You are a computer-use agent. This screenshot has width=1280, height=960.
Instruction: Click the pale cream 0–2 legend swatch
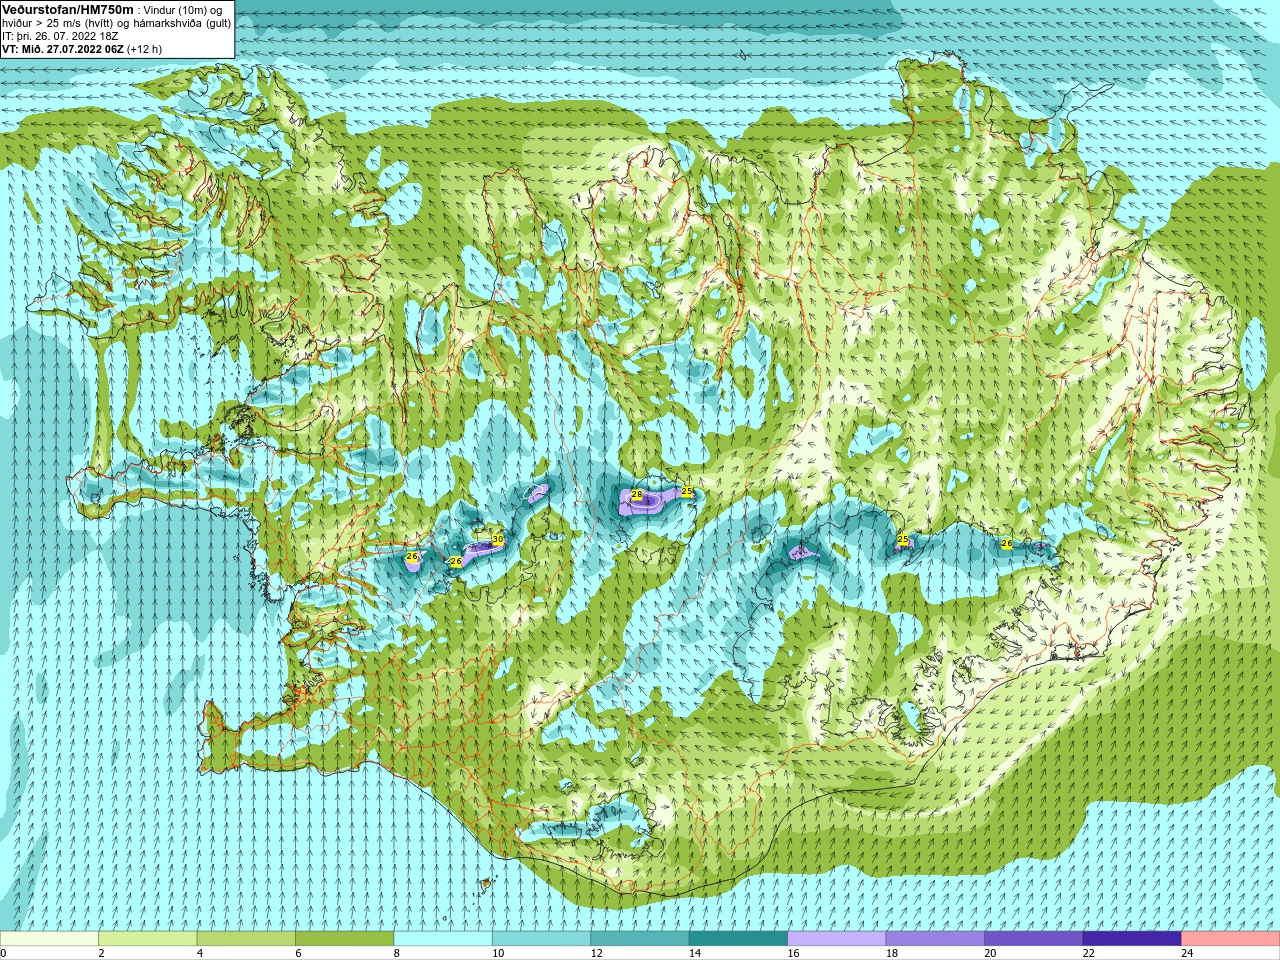click(49, 939)
